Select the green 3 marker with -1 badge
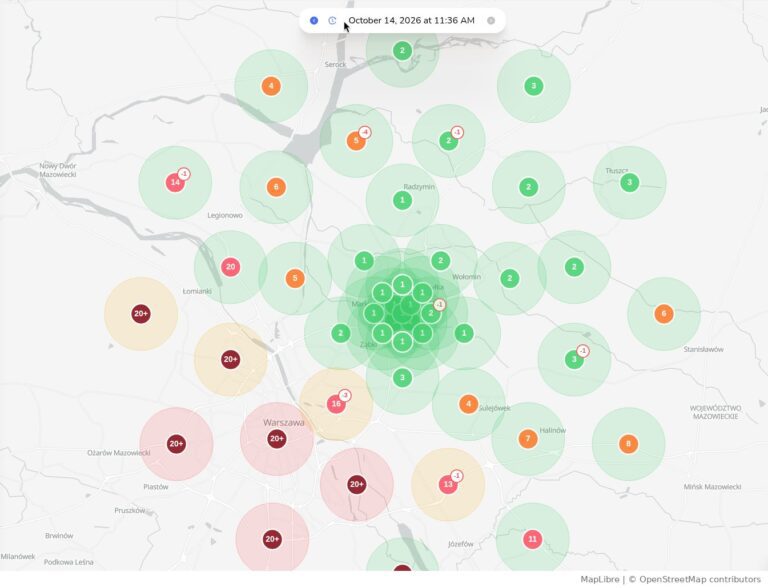Image resolution: width=768 pixels, height=588 pixels. 574,360
